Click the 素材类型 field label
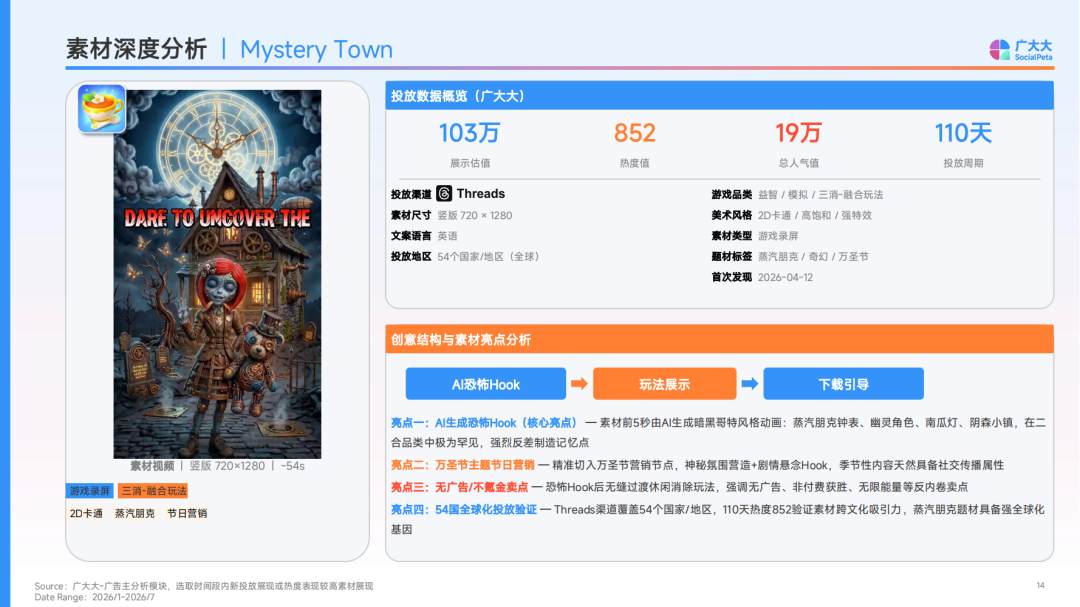Viewport: 1080px width, 607px height. (x=731, y=236)
